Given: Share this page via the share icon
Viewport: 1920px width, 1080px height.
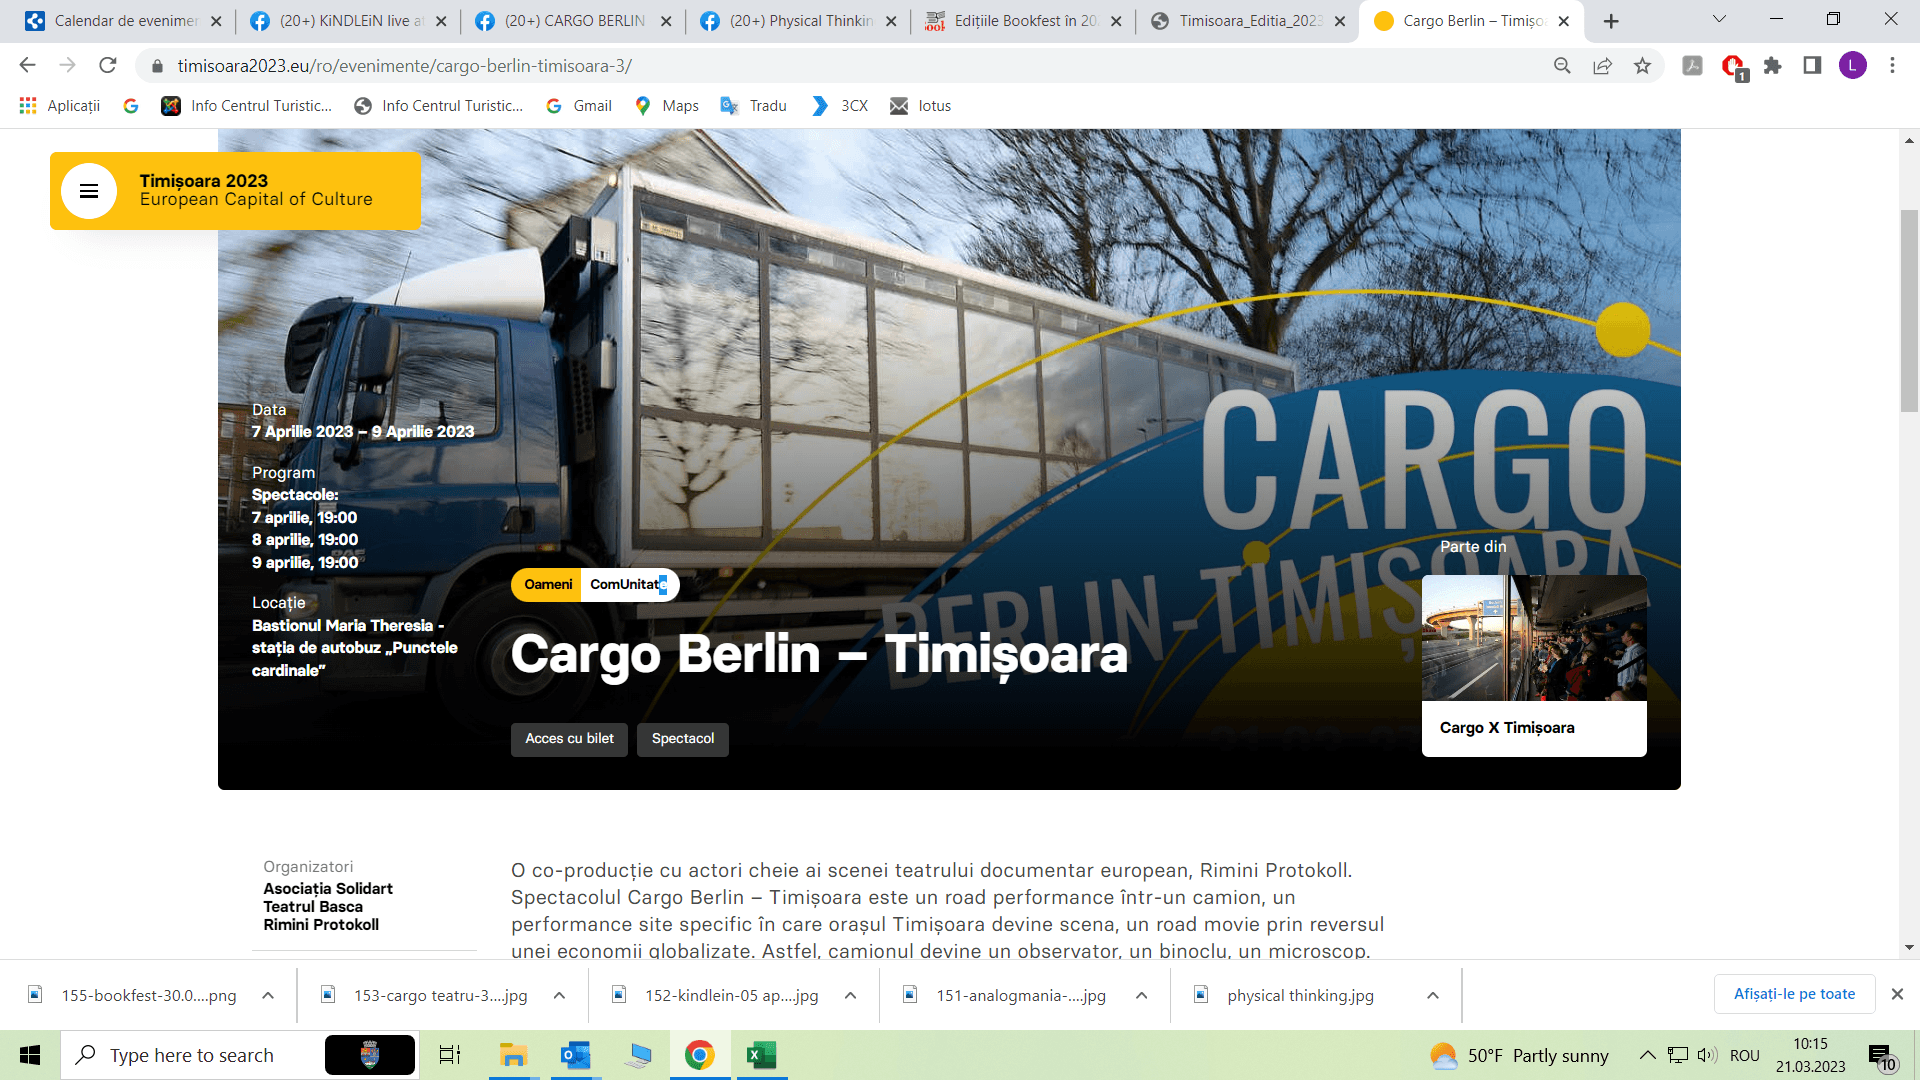Looking at the screenshot, I should 1602,66.
